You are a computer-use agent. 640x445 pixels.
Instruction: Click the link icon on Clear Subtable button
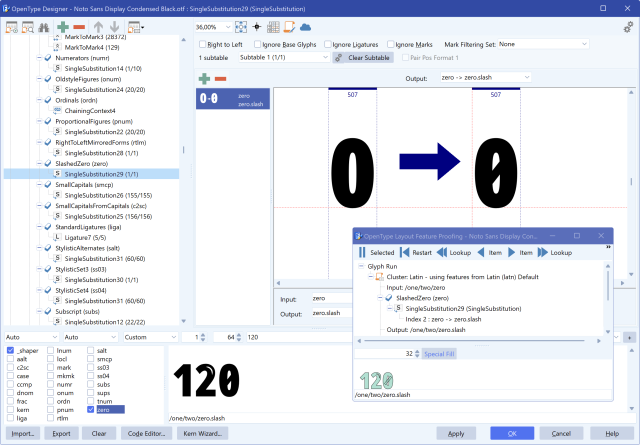pos(339,58)
